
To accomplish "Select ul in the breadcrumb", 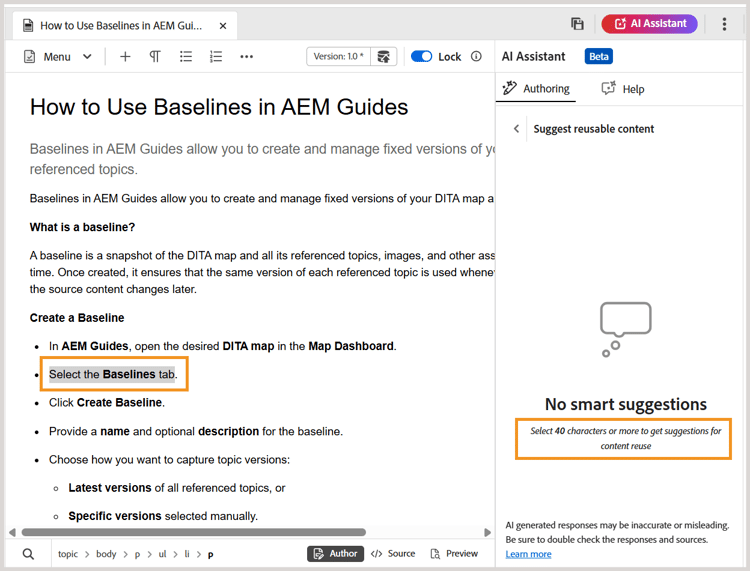I will 162,554.
